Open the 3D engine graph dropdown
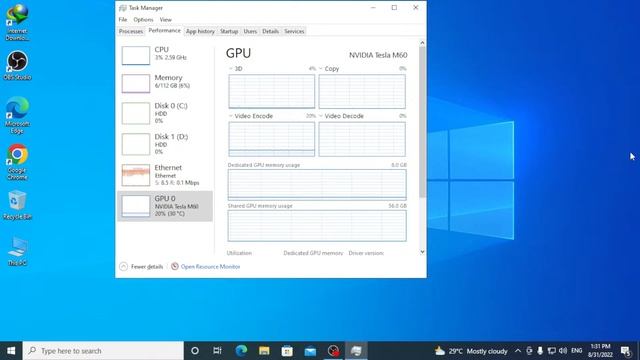640x360 pixels. pos(231,69)
